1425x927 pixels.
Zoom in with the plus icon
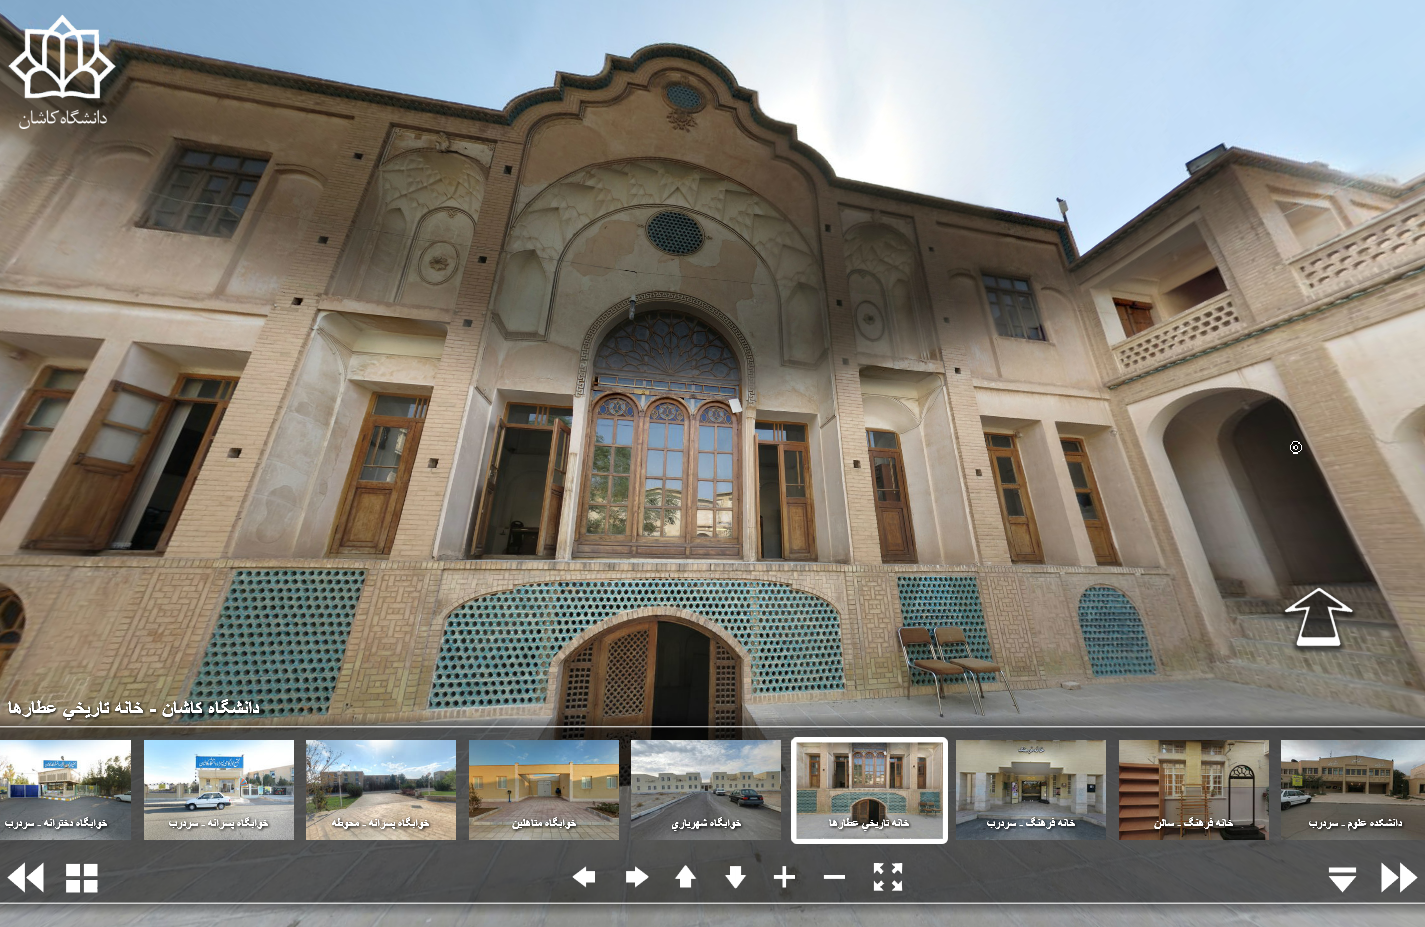pyautogui.click(x=785, y=877)
